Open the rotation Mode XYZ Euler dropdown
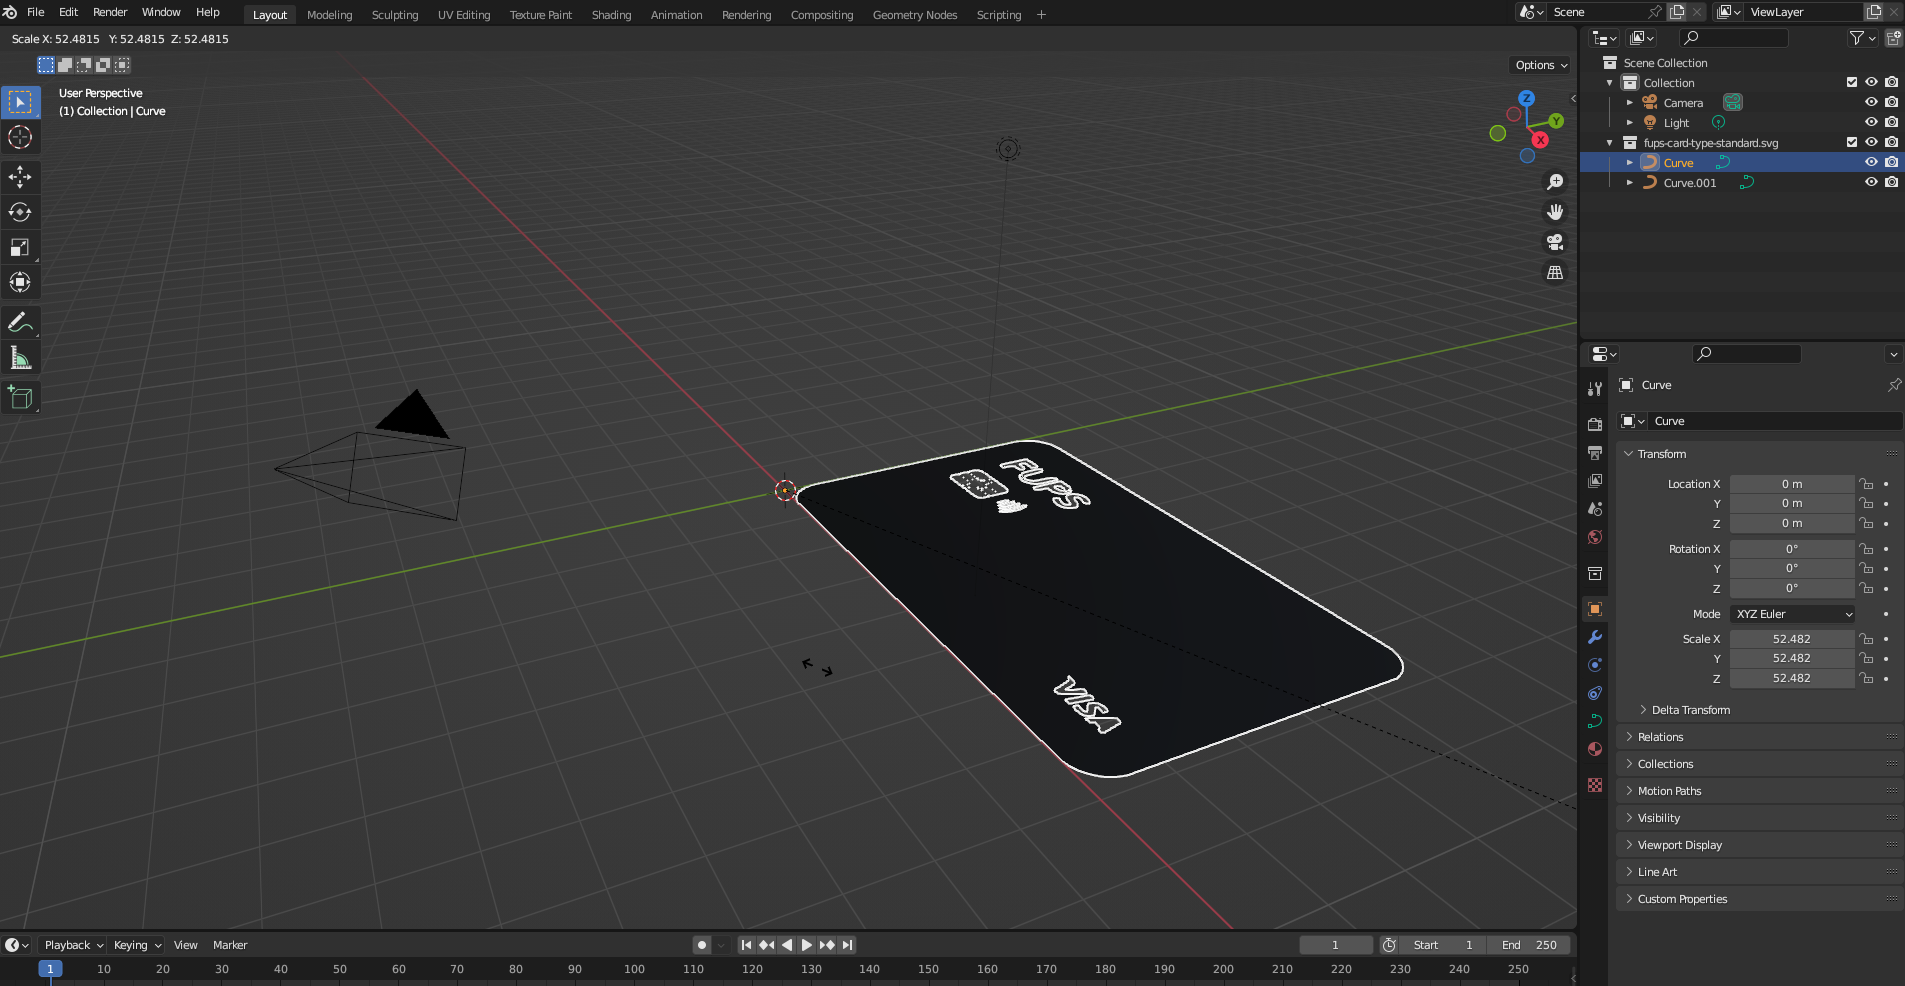Image resolution: width=1905 pixels, height=986 pixels. 1792,614
